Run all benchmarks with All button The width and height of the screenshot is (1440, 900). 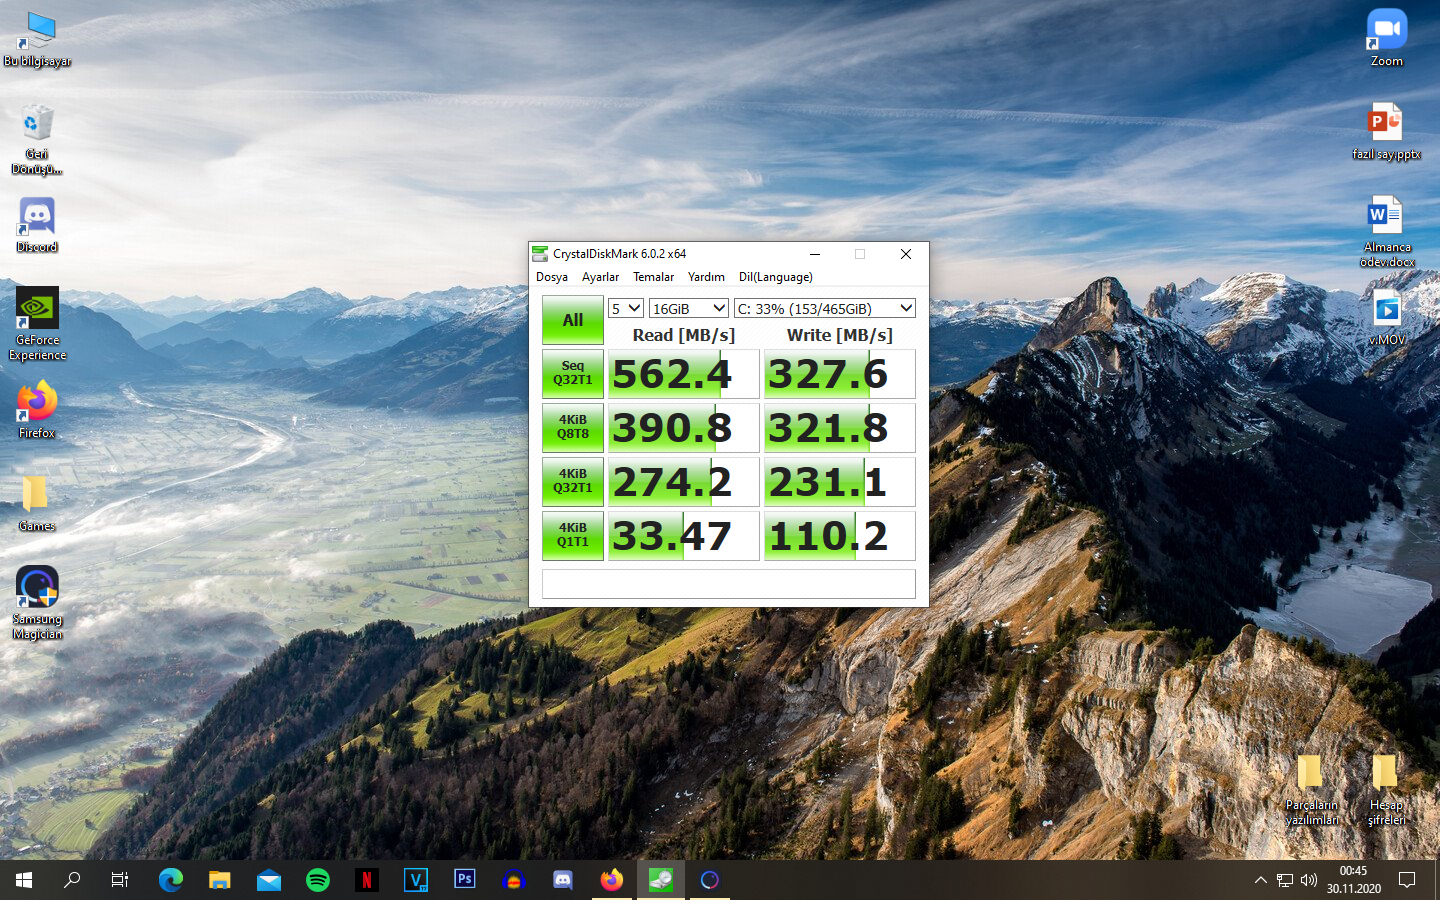573,320
